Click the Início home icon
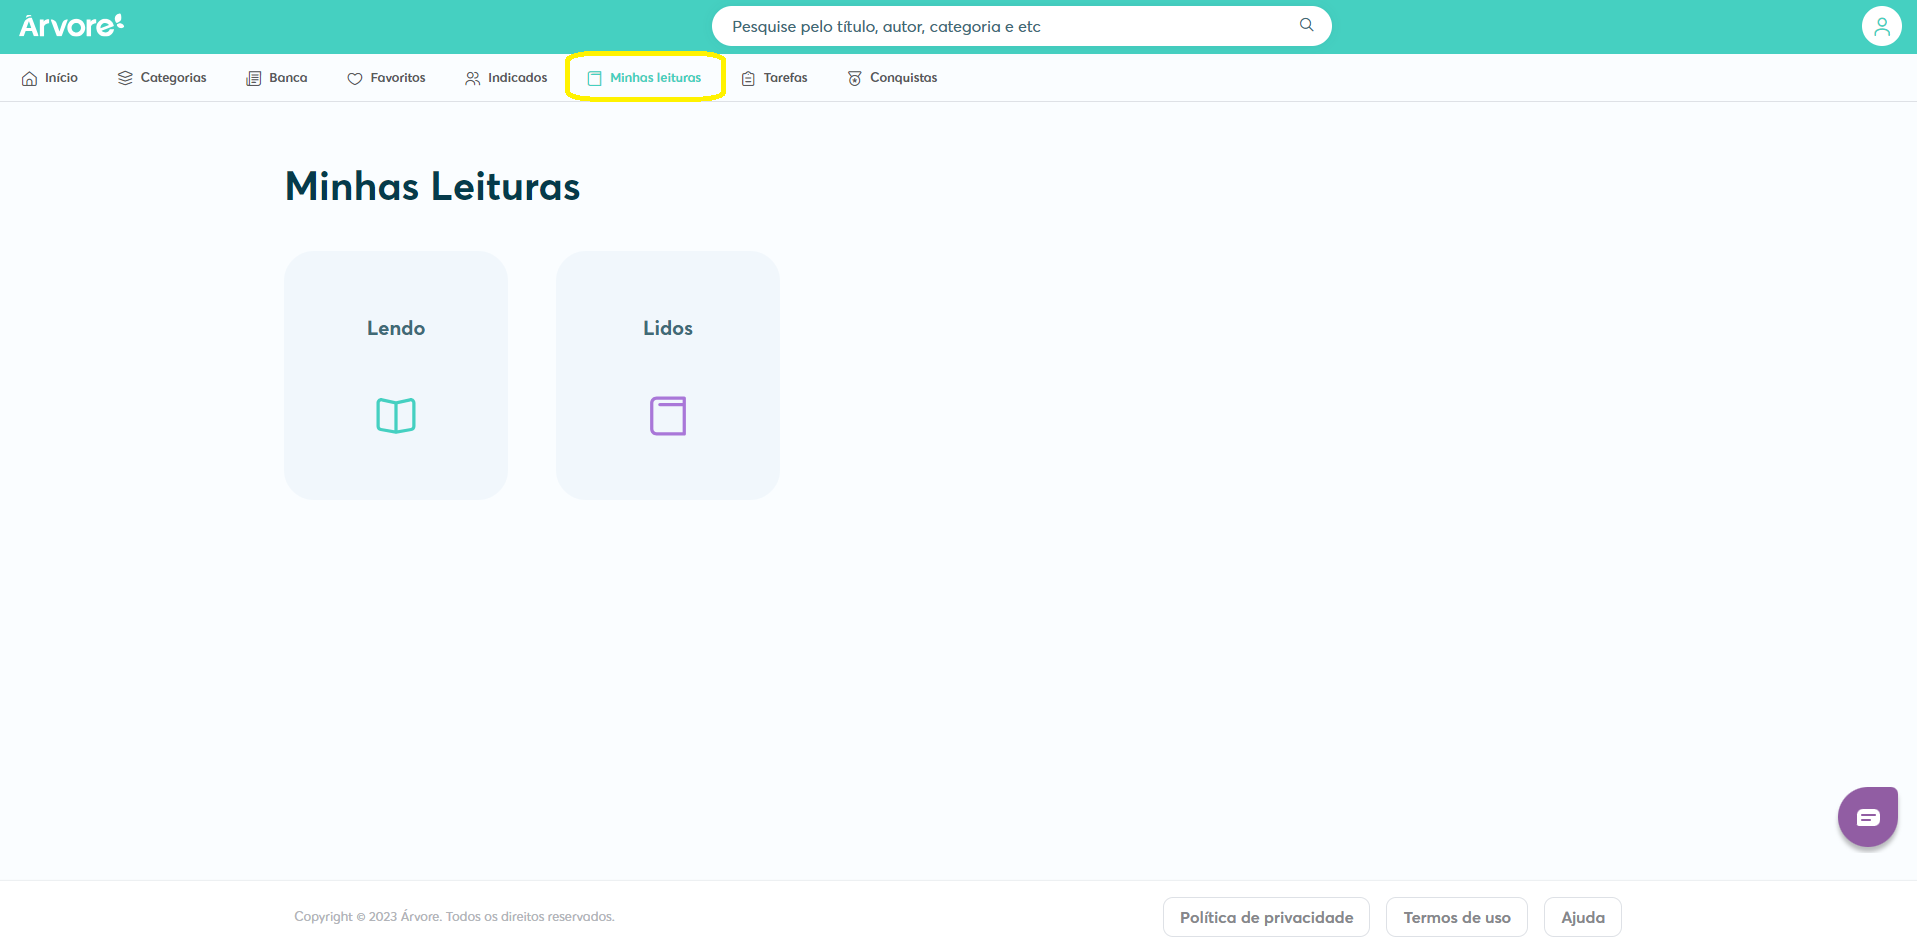This screenshot has height=947, width=1917. pyautogui.click(x=30, y=78)
